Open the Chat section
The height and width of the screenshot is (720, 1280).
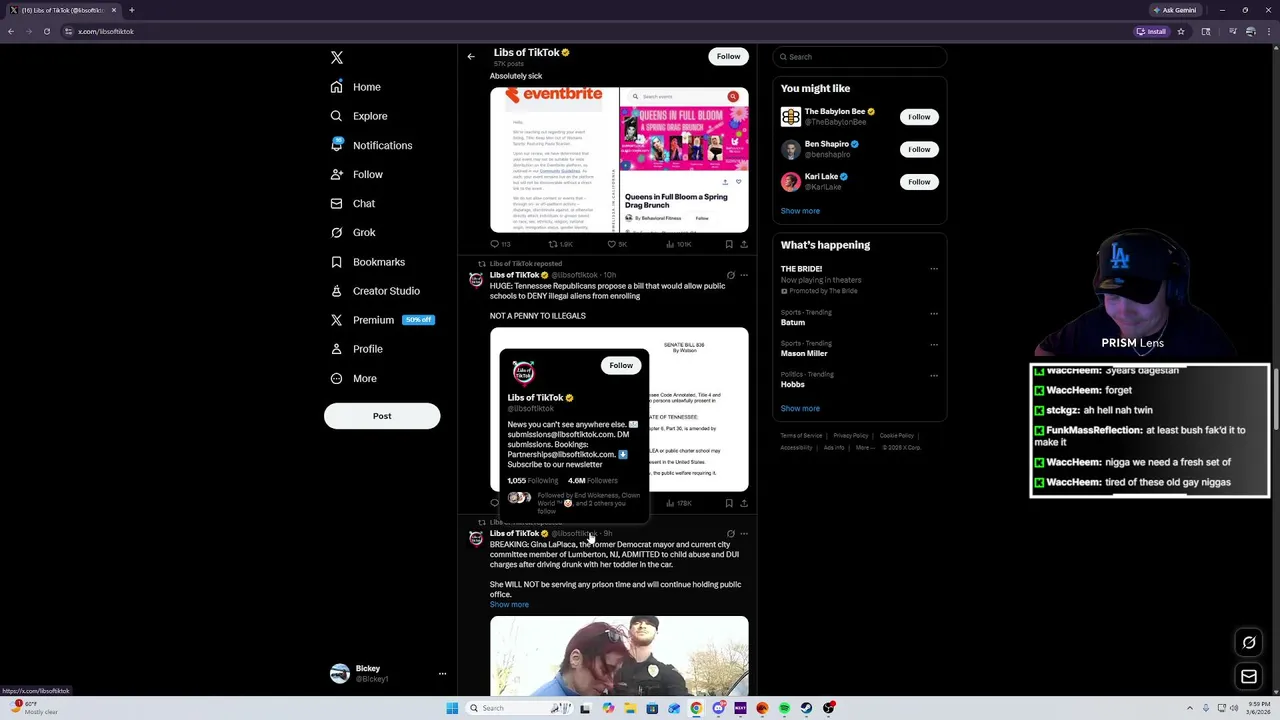coord(352,203)
